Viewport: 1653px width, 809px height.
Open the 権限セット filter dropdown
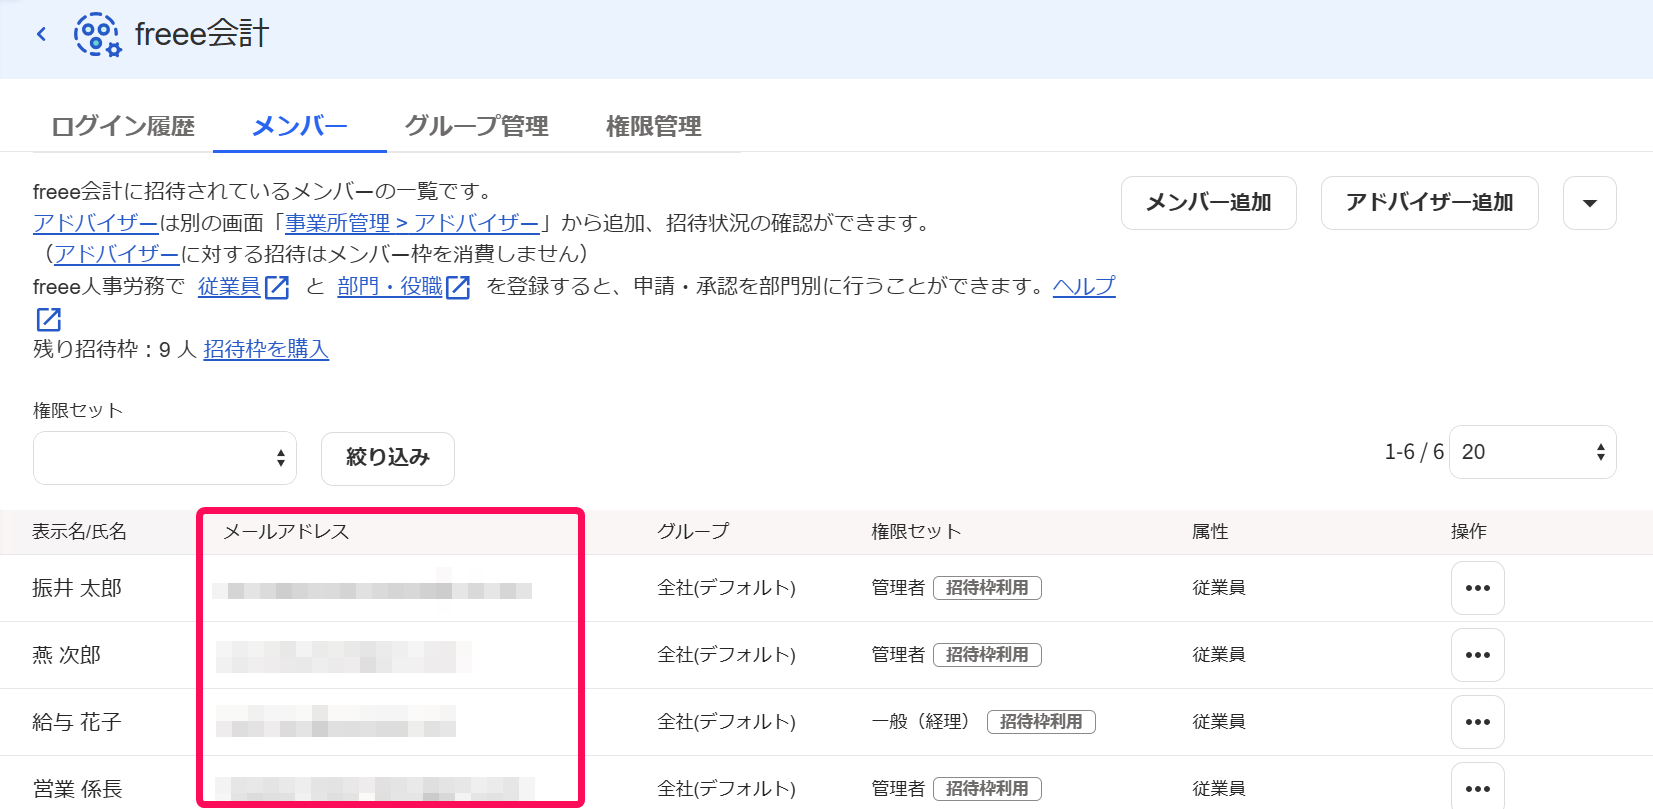(165, 458)
